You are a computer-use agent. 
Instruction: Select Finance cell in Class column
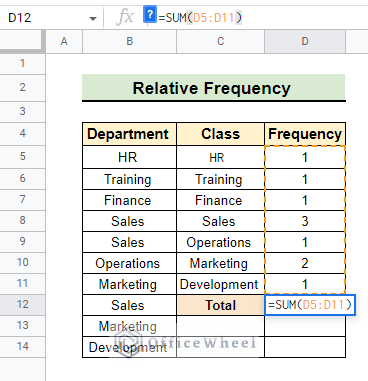220,200
